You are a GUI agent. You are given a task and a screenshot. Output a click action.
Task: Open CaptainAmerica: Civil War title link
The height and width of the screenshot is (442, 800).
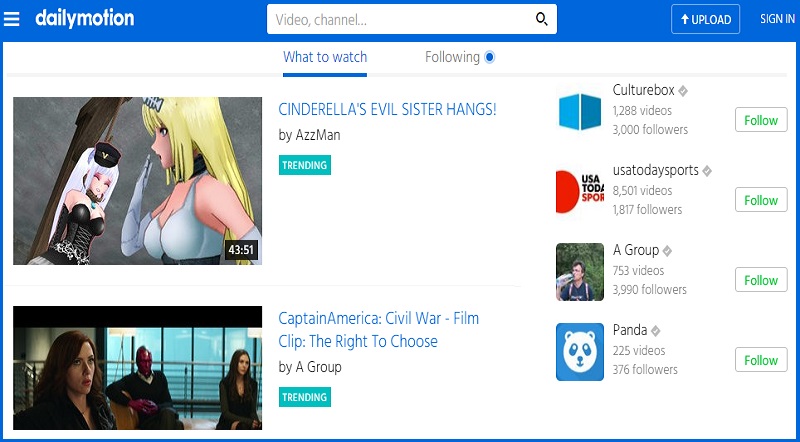coord(379,330)
